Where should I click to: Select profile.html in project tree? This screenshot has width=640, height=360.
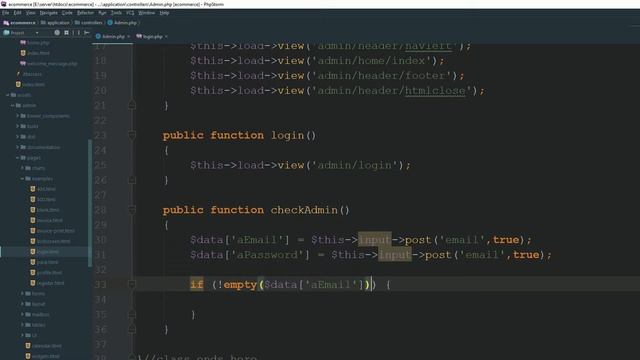point(46,273)
